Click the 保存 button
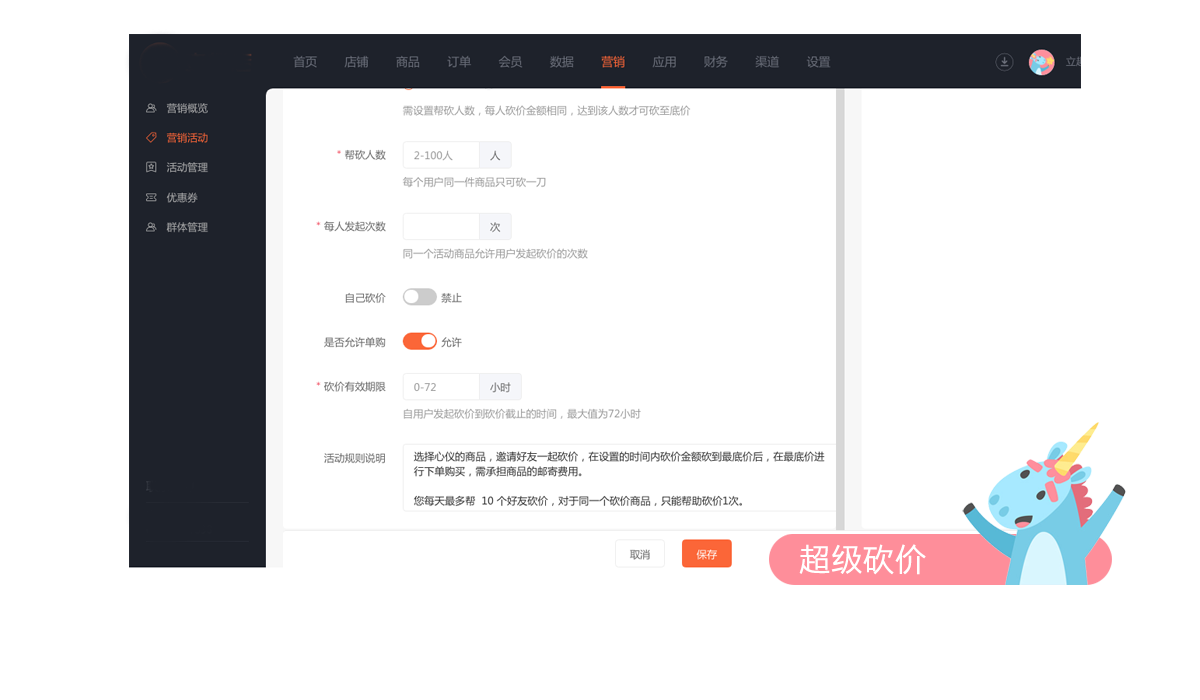 pyautogui.click(x=706, y=554)
